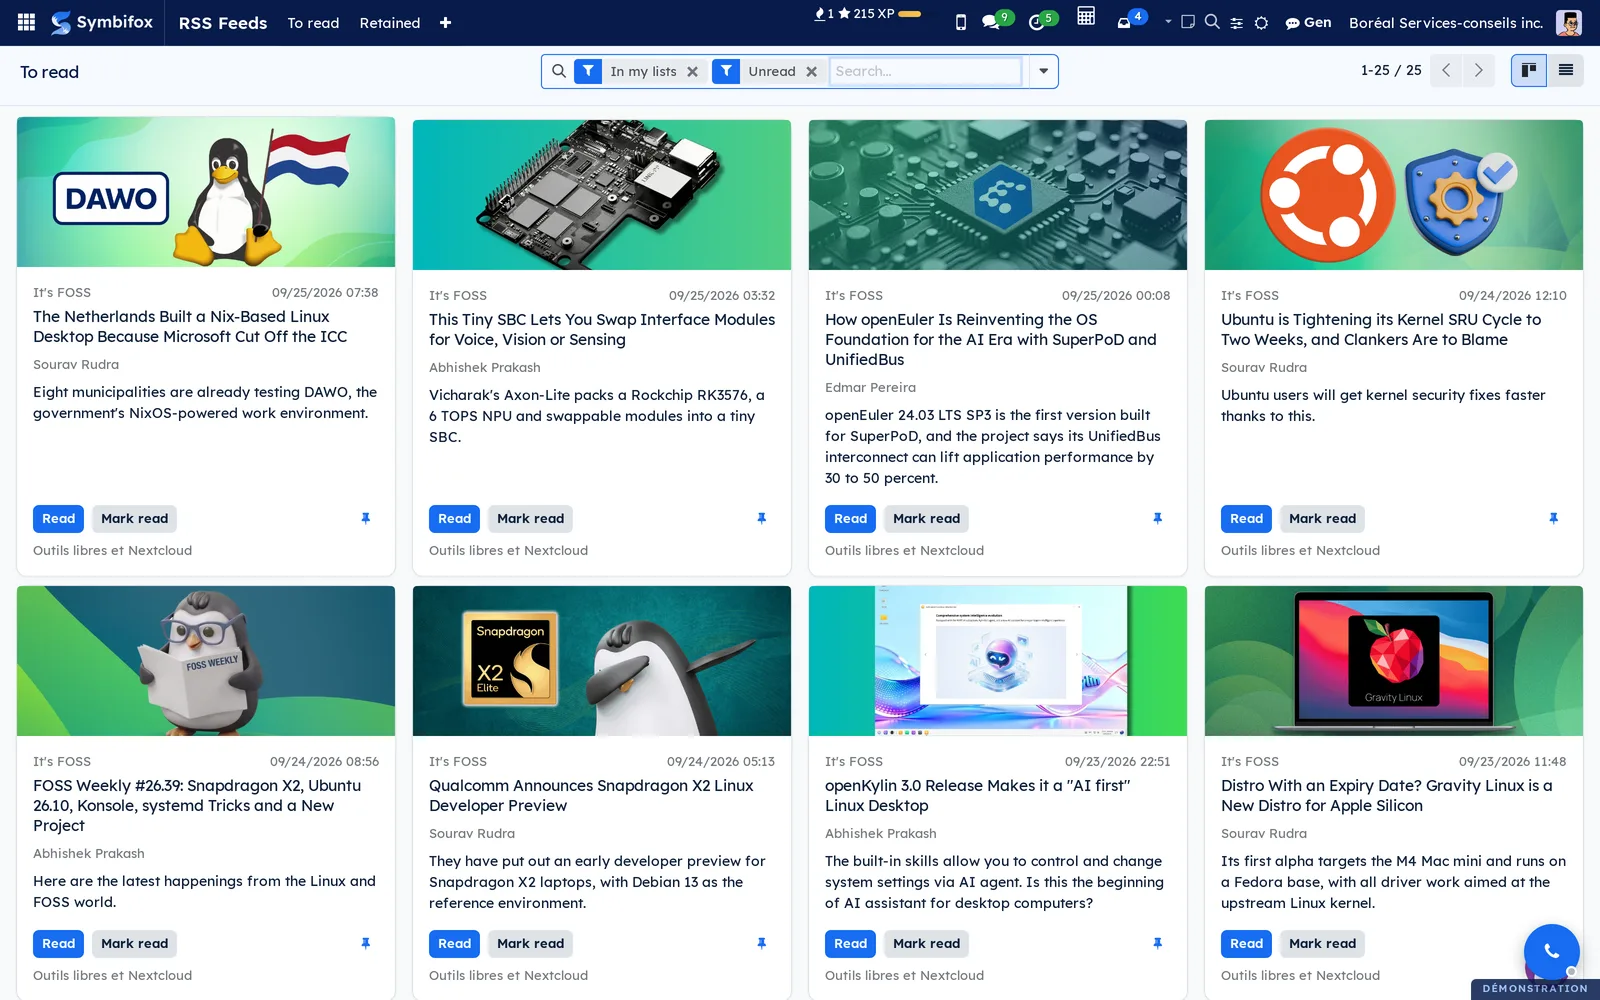Click Read on Netherlands Nix-Based Linux card

click(x=58, y=518)
